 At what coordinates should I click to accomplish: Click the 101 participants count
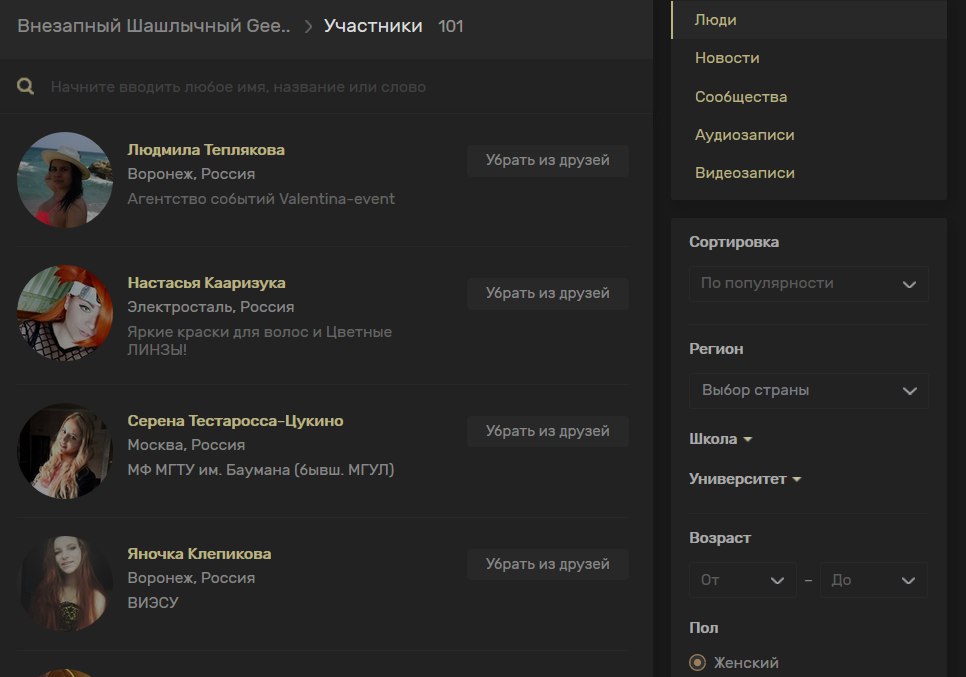[450, 26]
